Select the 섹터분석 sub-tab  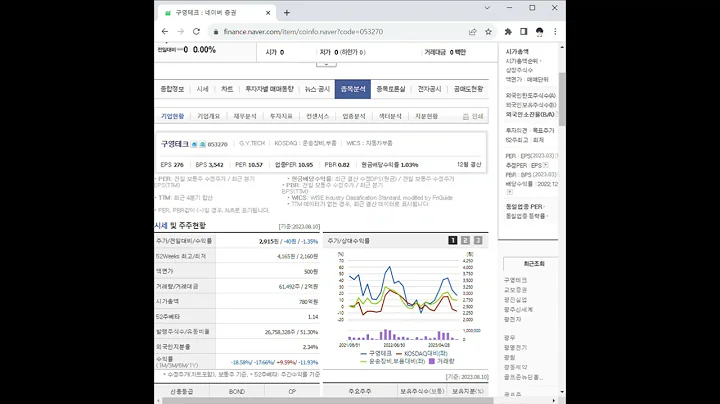click(390, 116)
